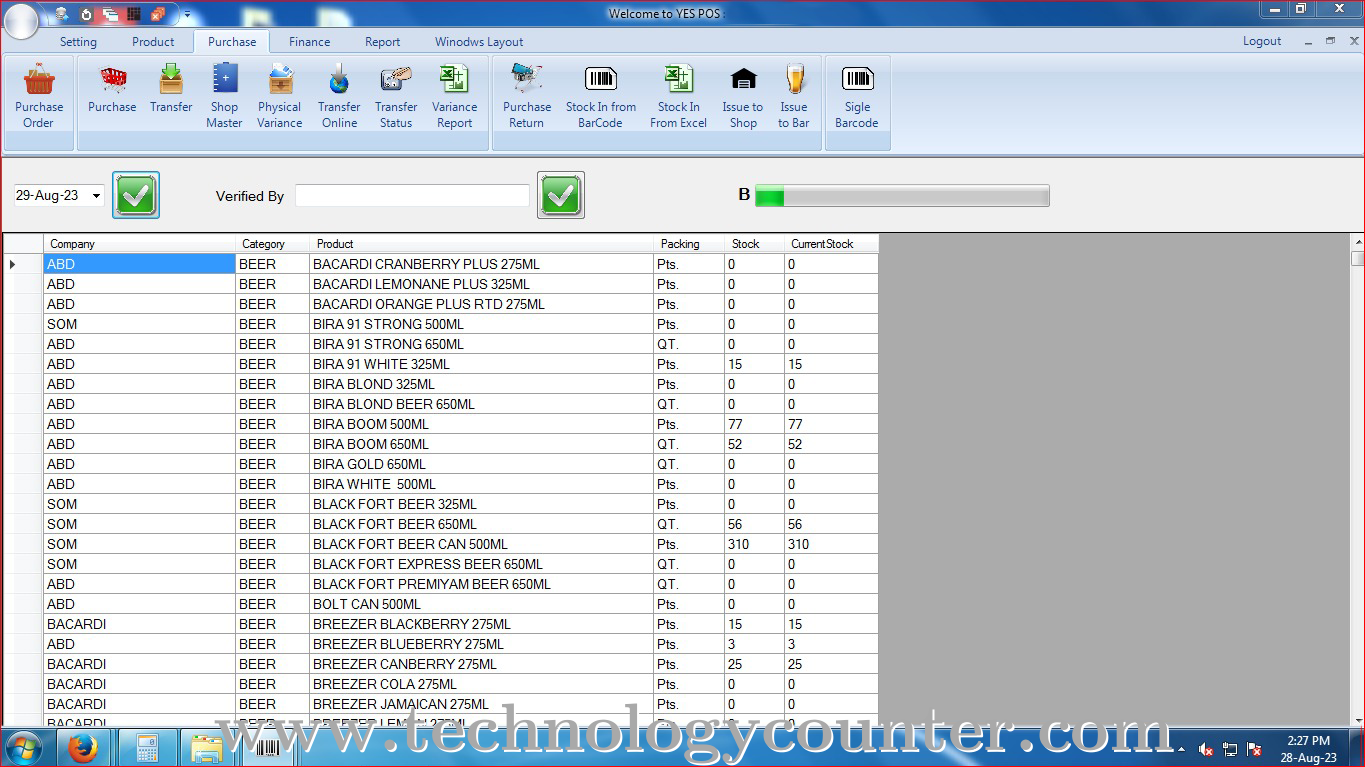Click BOLT CAN 500ML product cell
Viewport: 1365px width, 767px height.
click(482, 604)
